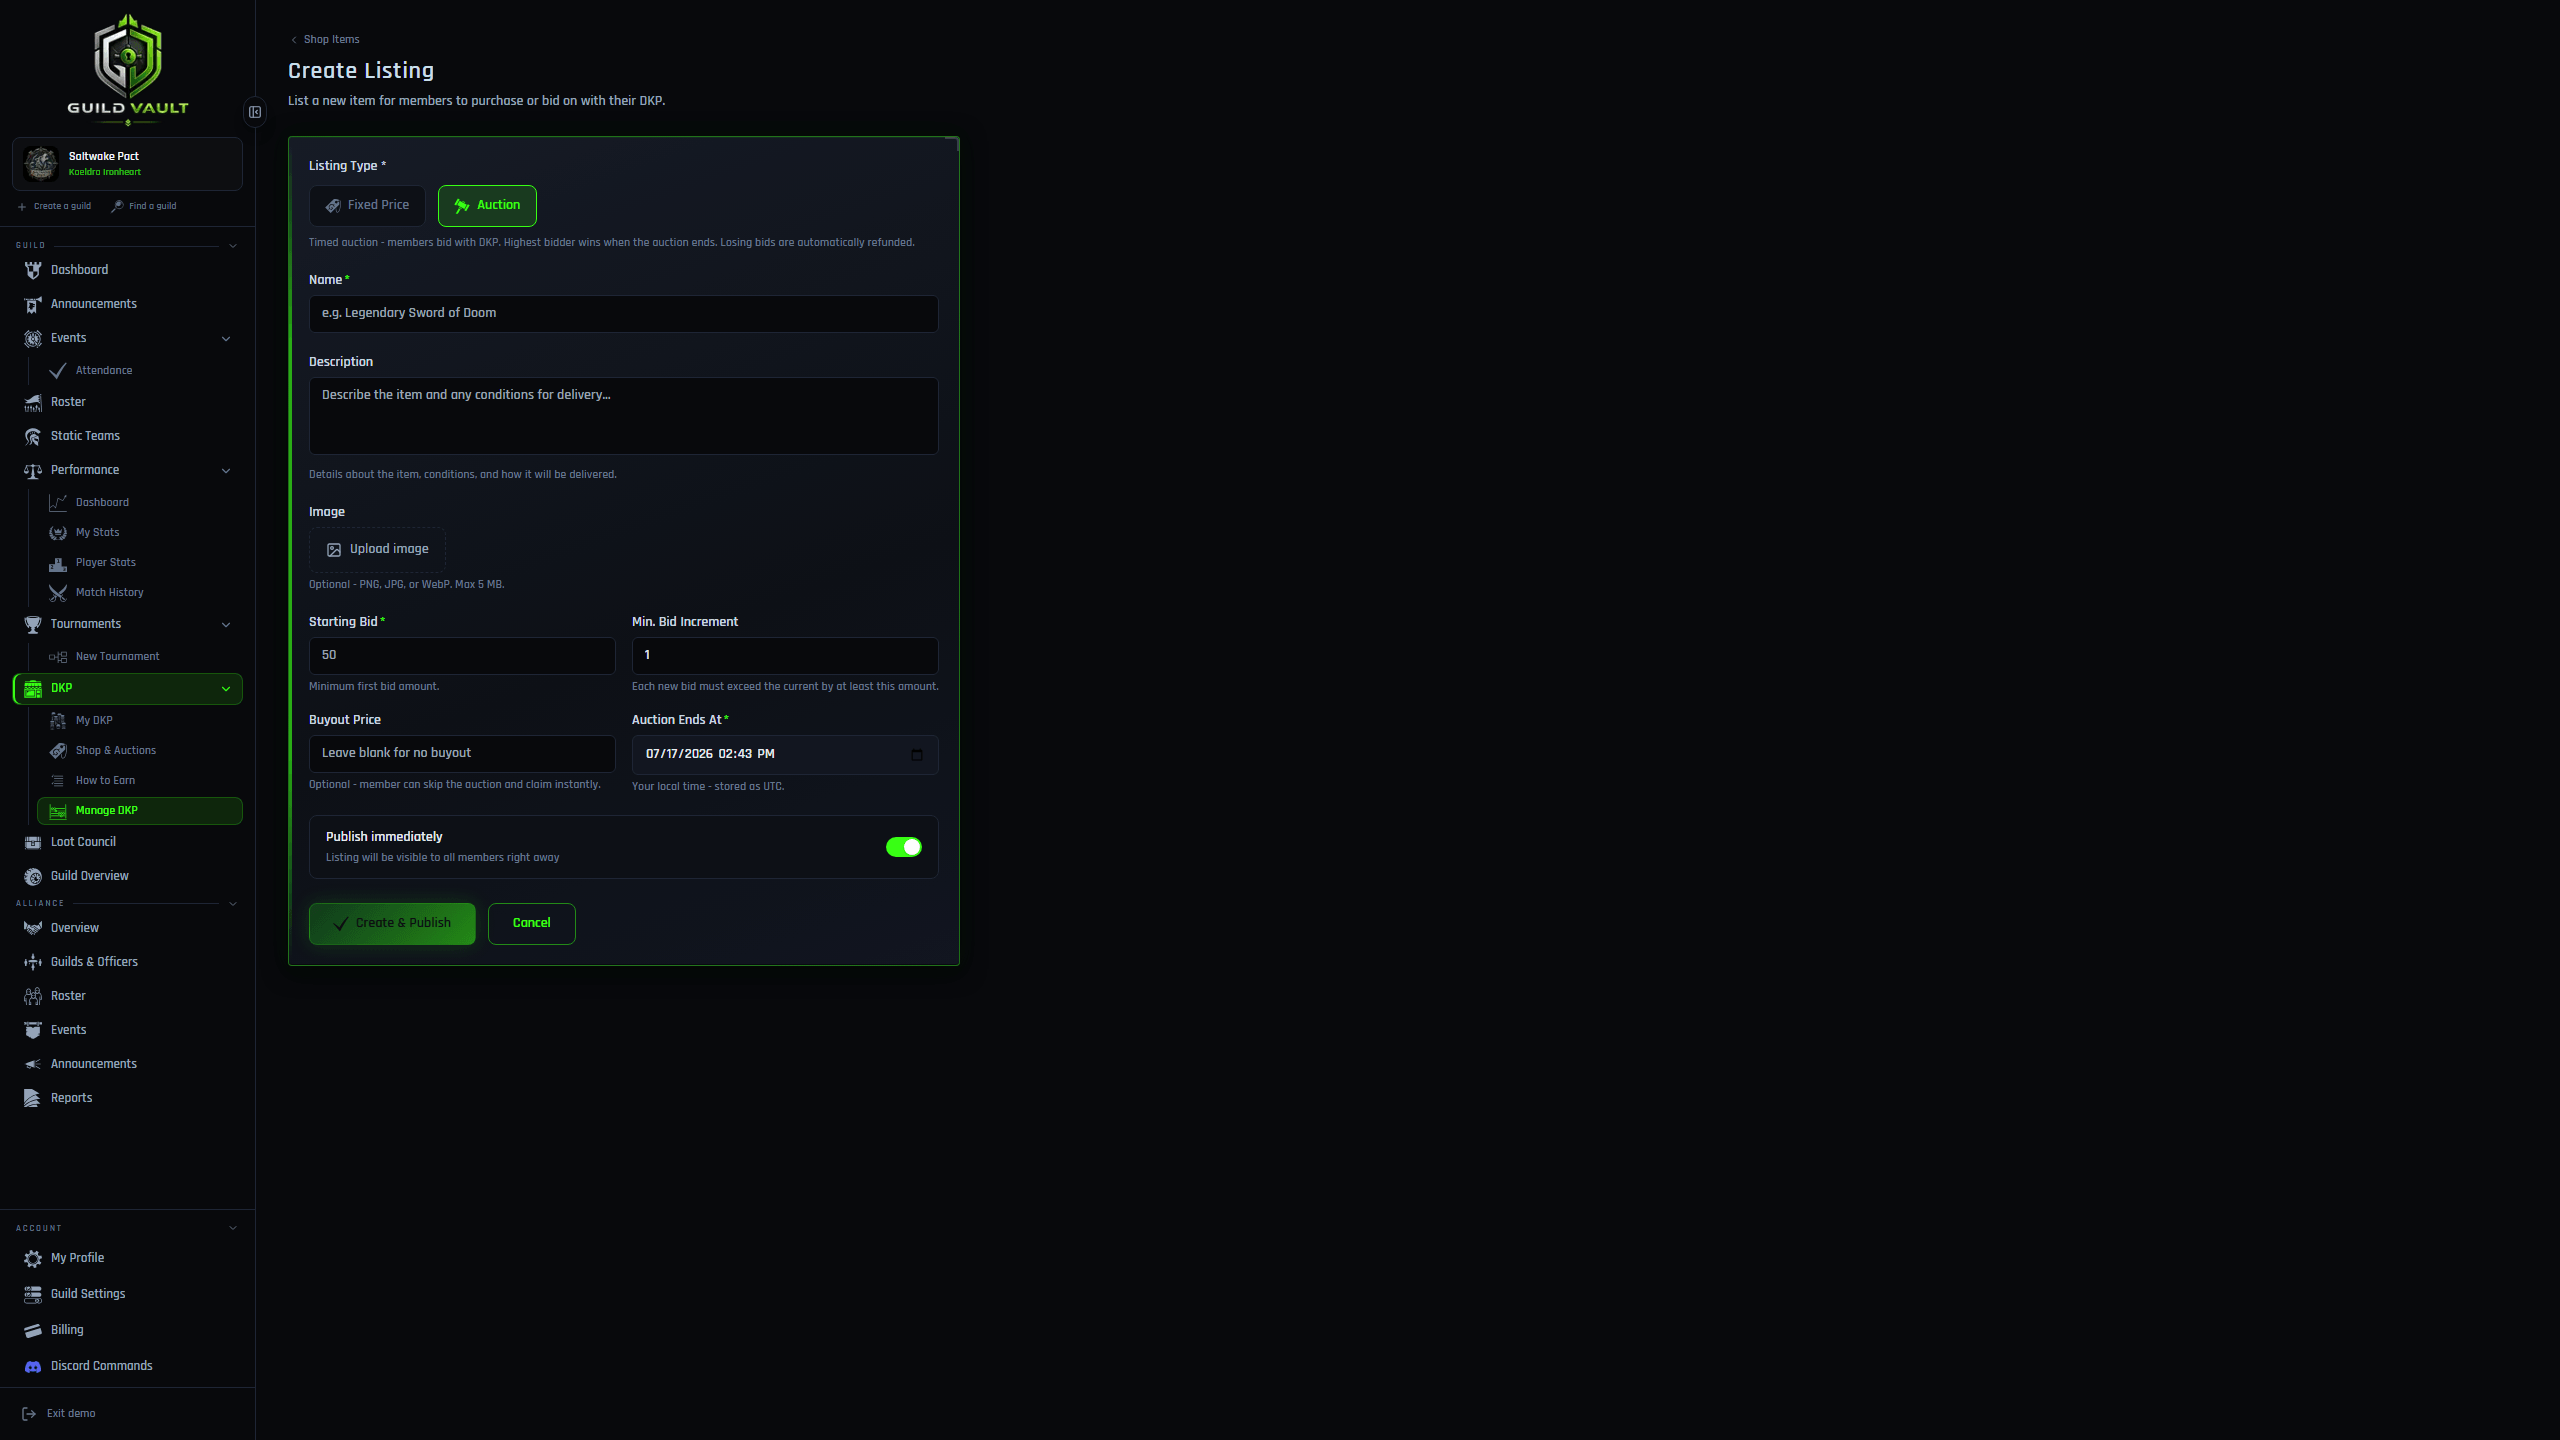Screen dimensions: 2560x1440
Task: Focus the Description text area
Action: (x=624, y=416)
